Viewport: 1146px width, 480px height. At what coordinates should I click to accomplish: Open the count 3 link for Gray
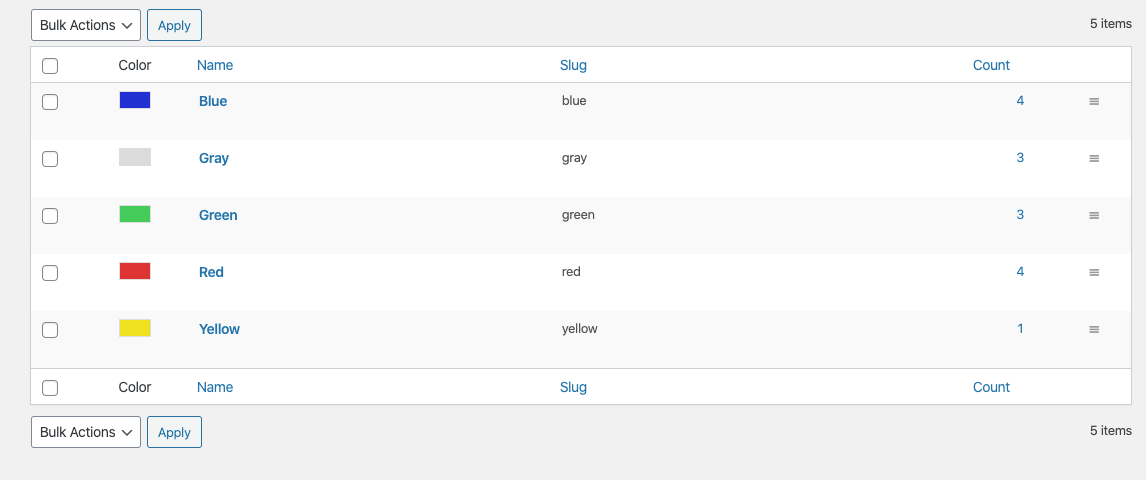tap(1020, 158)
